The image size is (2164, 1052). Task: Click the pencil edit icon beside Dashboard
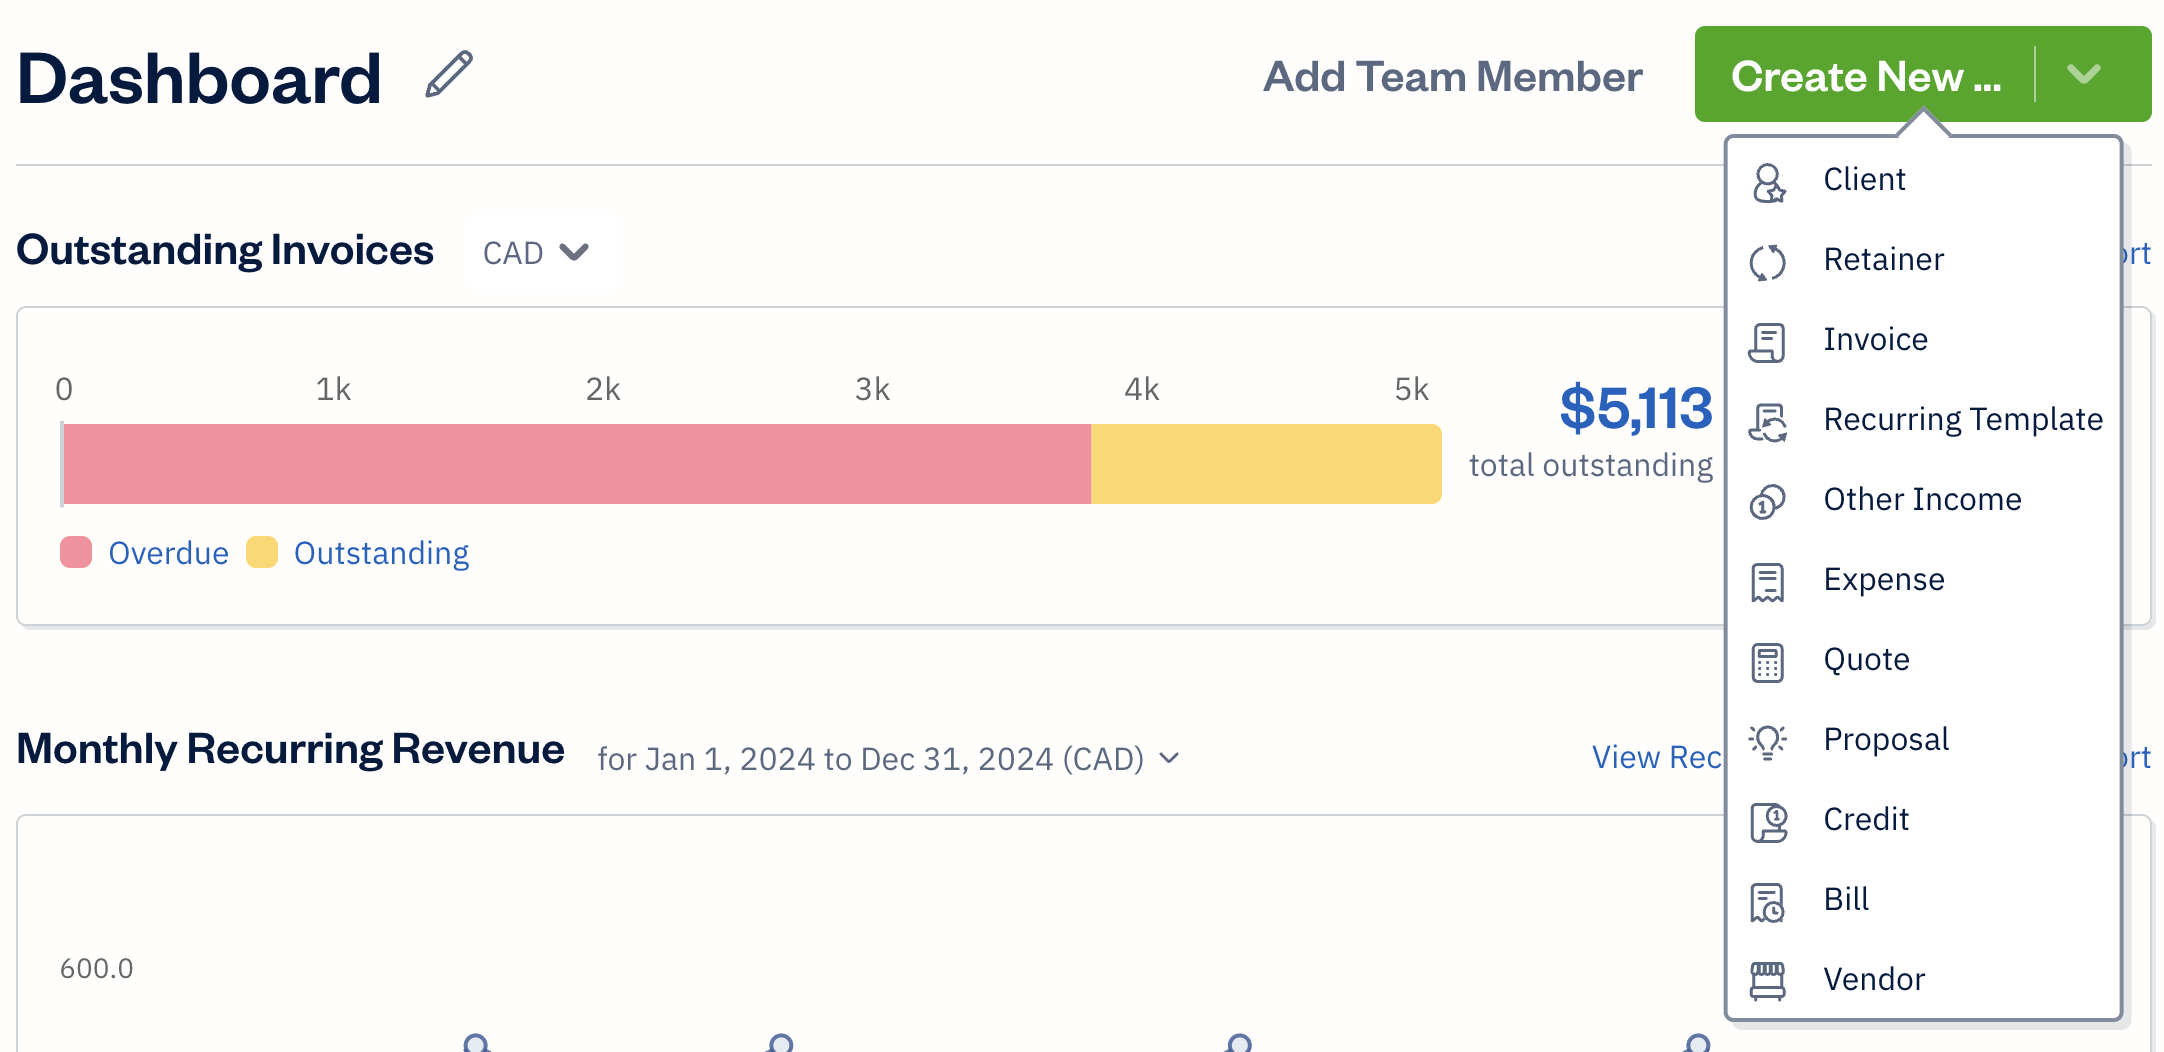pos(449,75)
